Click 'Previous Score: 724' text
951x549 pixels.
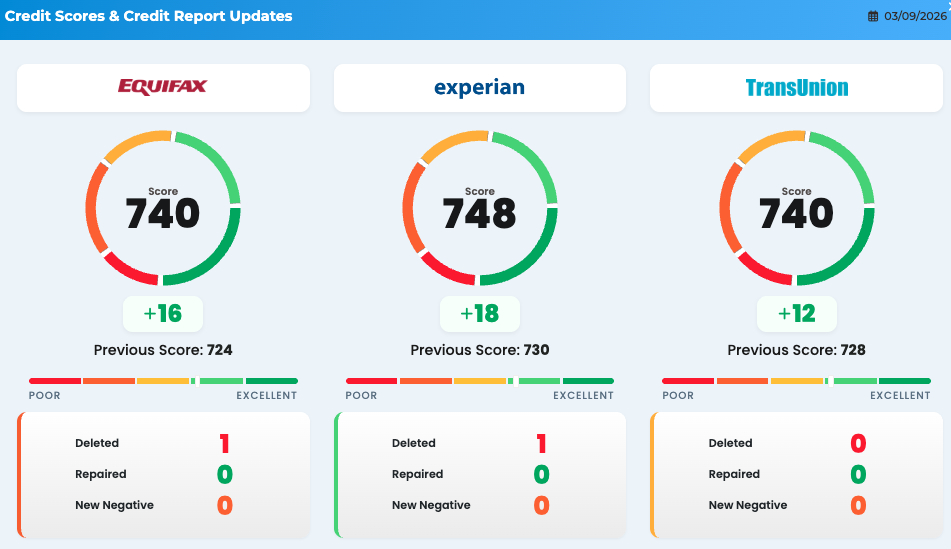click(x=163, y=350)
